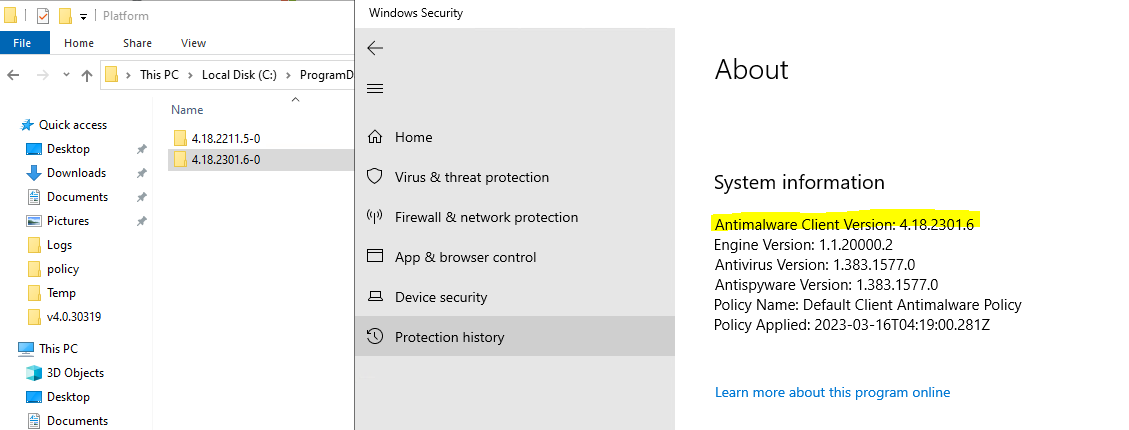Open Customize Quick Access Toolbar dropdown

(x=84, y=16)
